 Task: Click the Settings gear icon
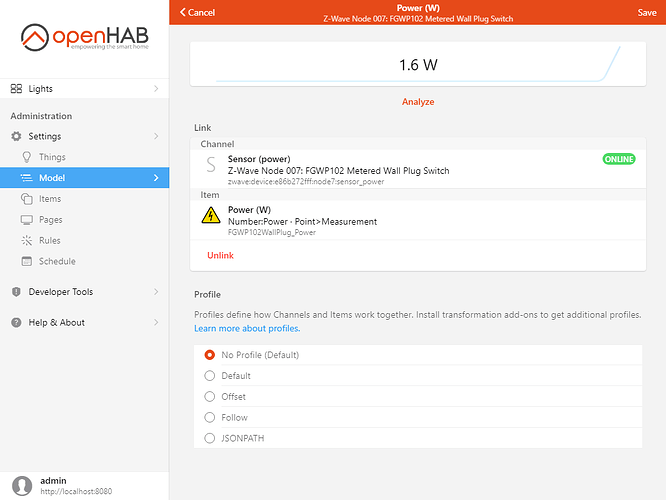coord(16,136)
